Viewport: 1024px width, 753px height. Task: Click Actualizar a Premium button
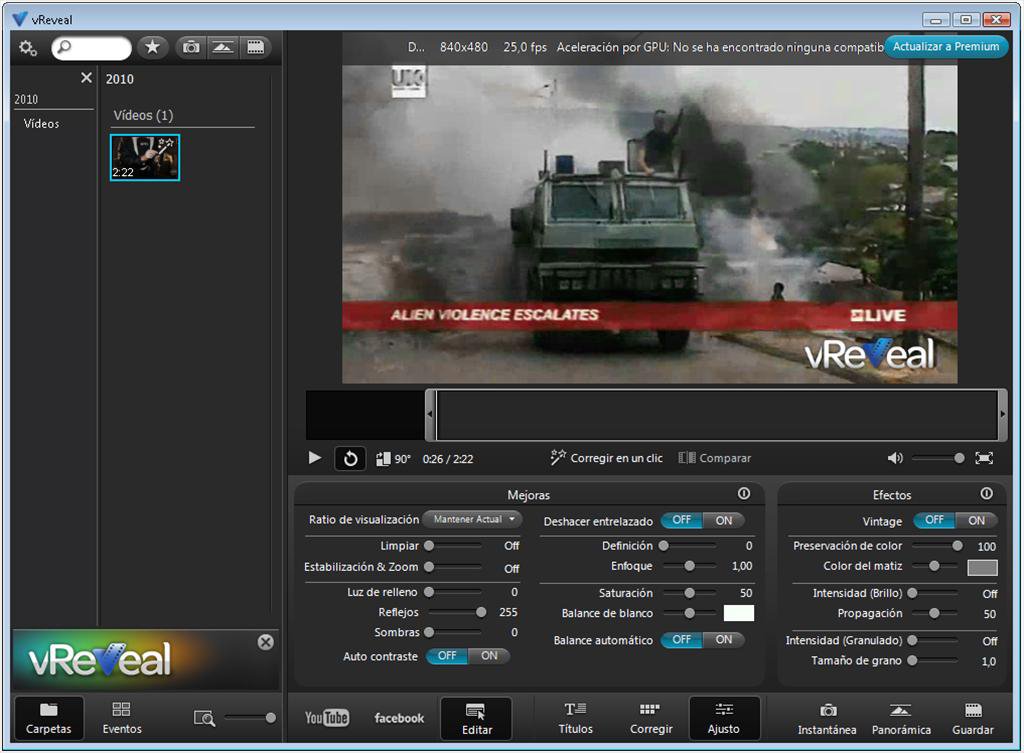tap(945, 47)
